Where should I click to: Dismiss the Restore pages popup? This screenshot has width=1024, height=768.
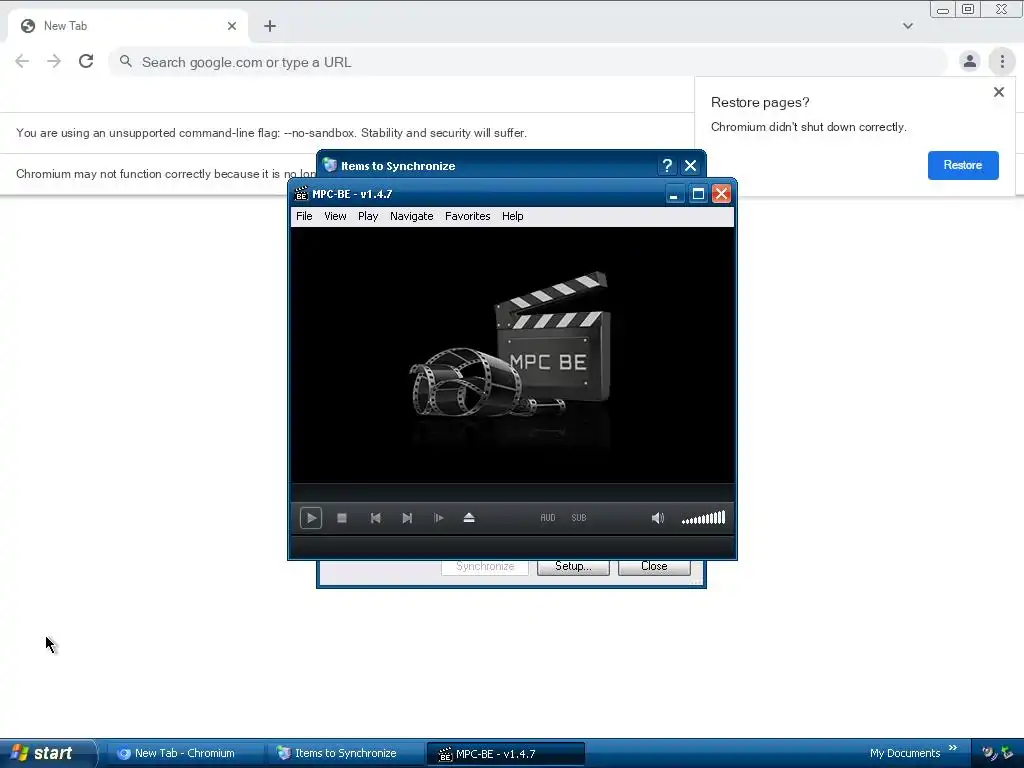point(999,92)
